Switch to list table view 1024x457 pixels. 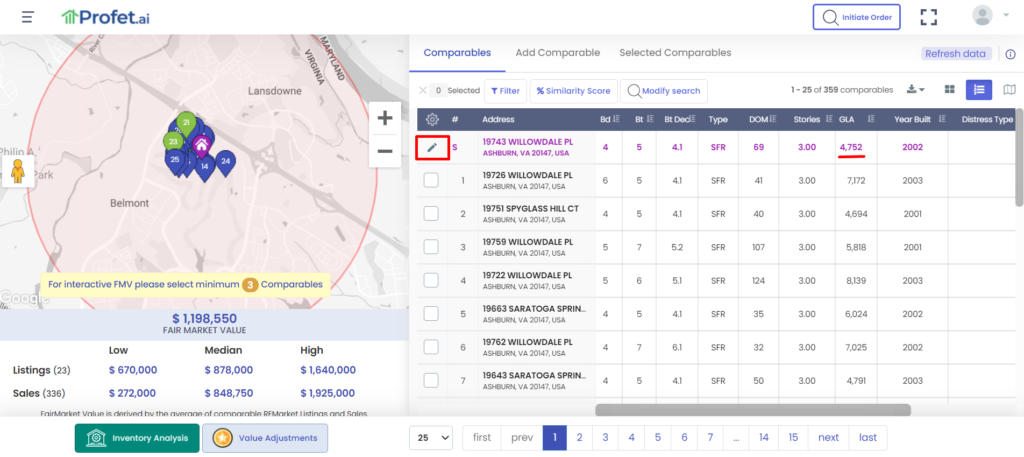[979, 89]
